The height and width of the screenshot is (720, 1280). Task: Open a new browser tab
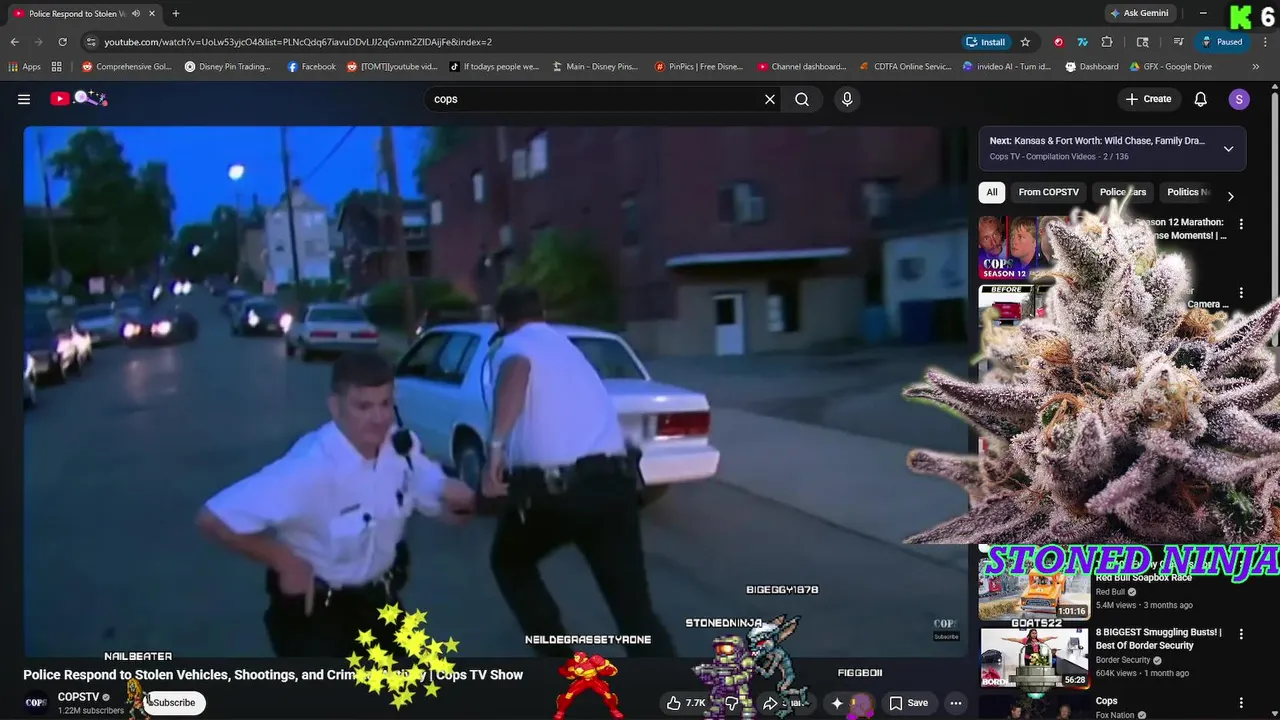click(176, 13)
